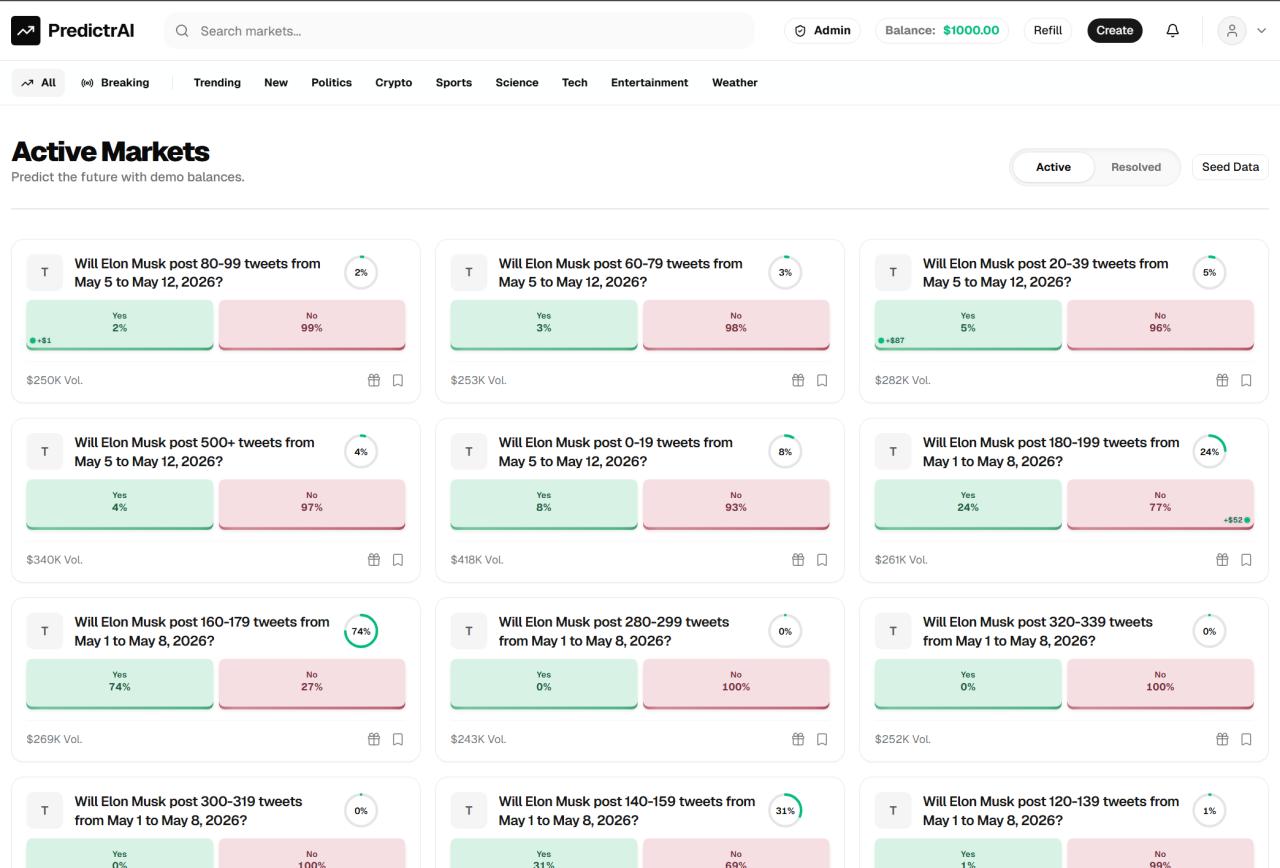Viewport: 1280px width, 868px height.
Task: Bookmark the 80-99 tweets market
Action: (398, 380)
